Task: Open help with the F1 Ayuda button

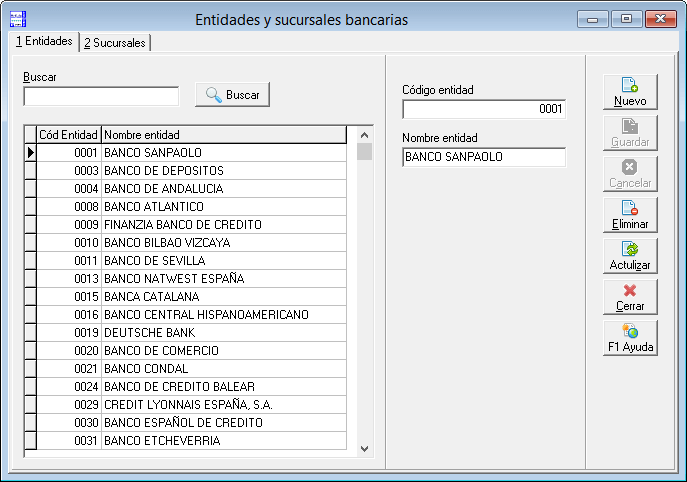Action: pos(630,338)
